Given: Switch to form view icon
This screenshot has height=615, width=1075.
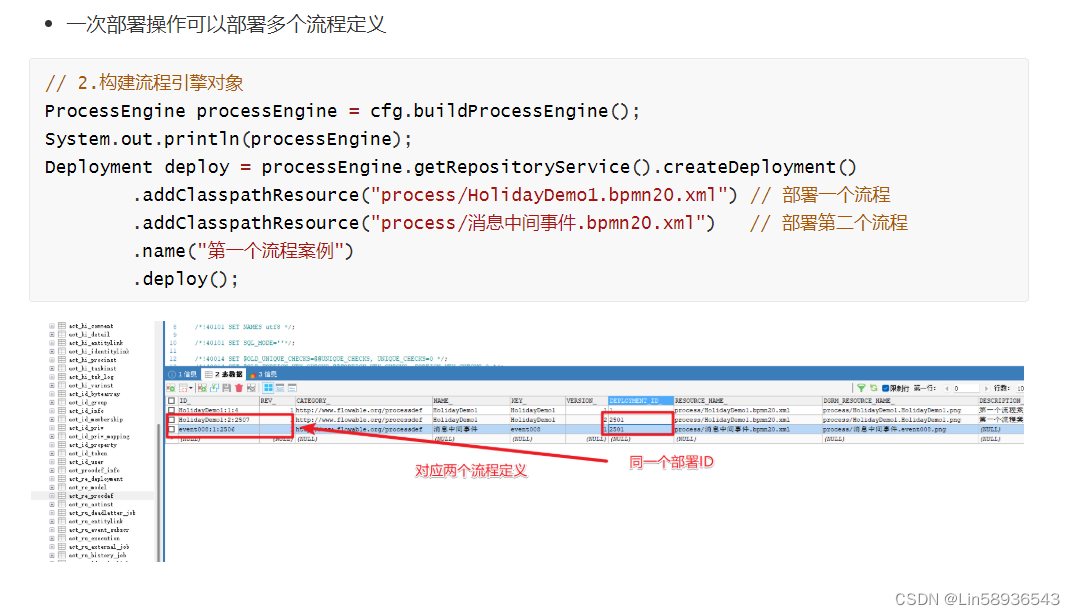Looking at the screenshot, I should pyautogui.click(x=280, y=388).
